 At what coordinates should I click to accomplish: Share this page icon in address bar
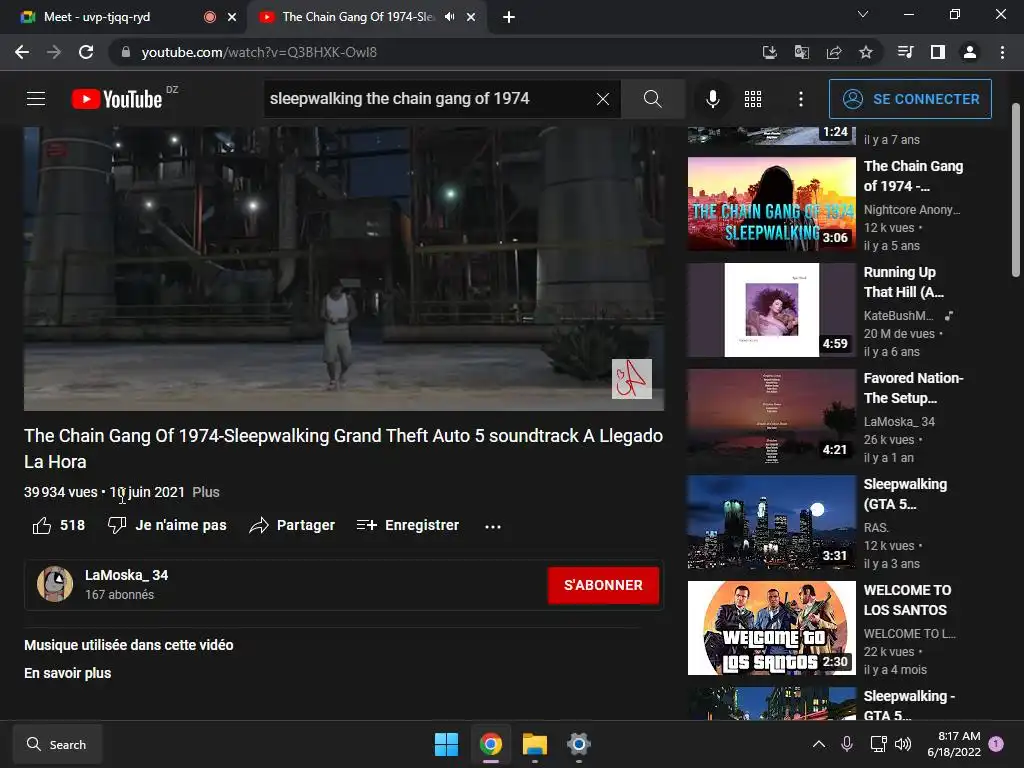[x=834, y=52]
